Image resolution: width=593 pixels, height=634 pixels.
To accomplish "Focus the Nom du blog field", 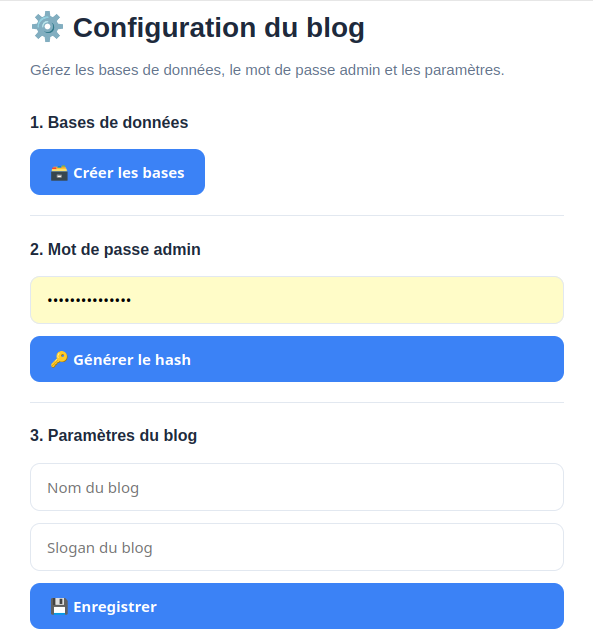I will pos(297,487).
